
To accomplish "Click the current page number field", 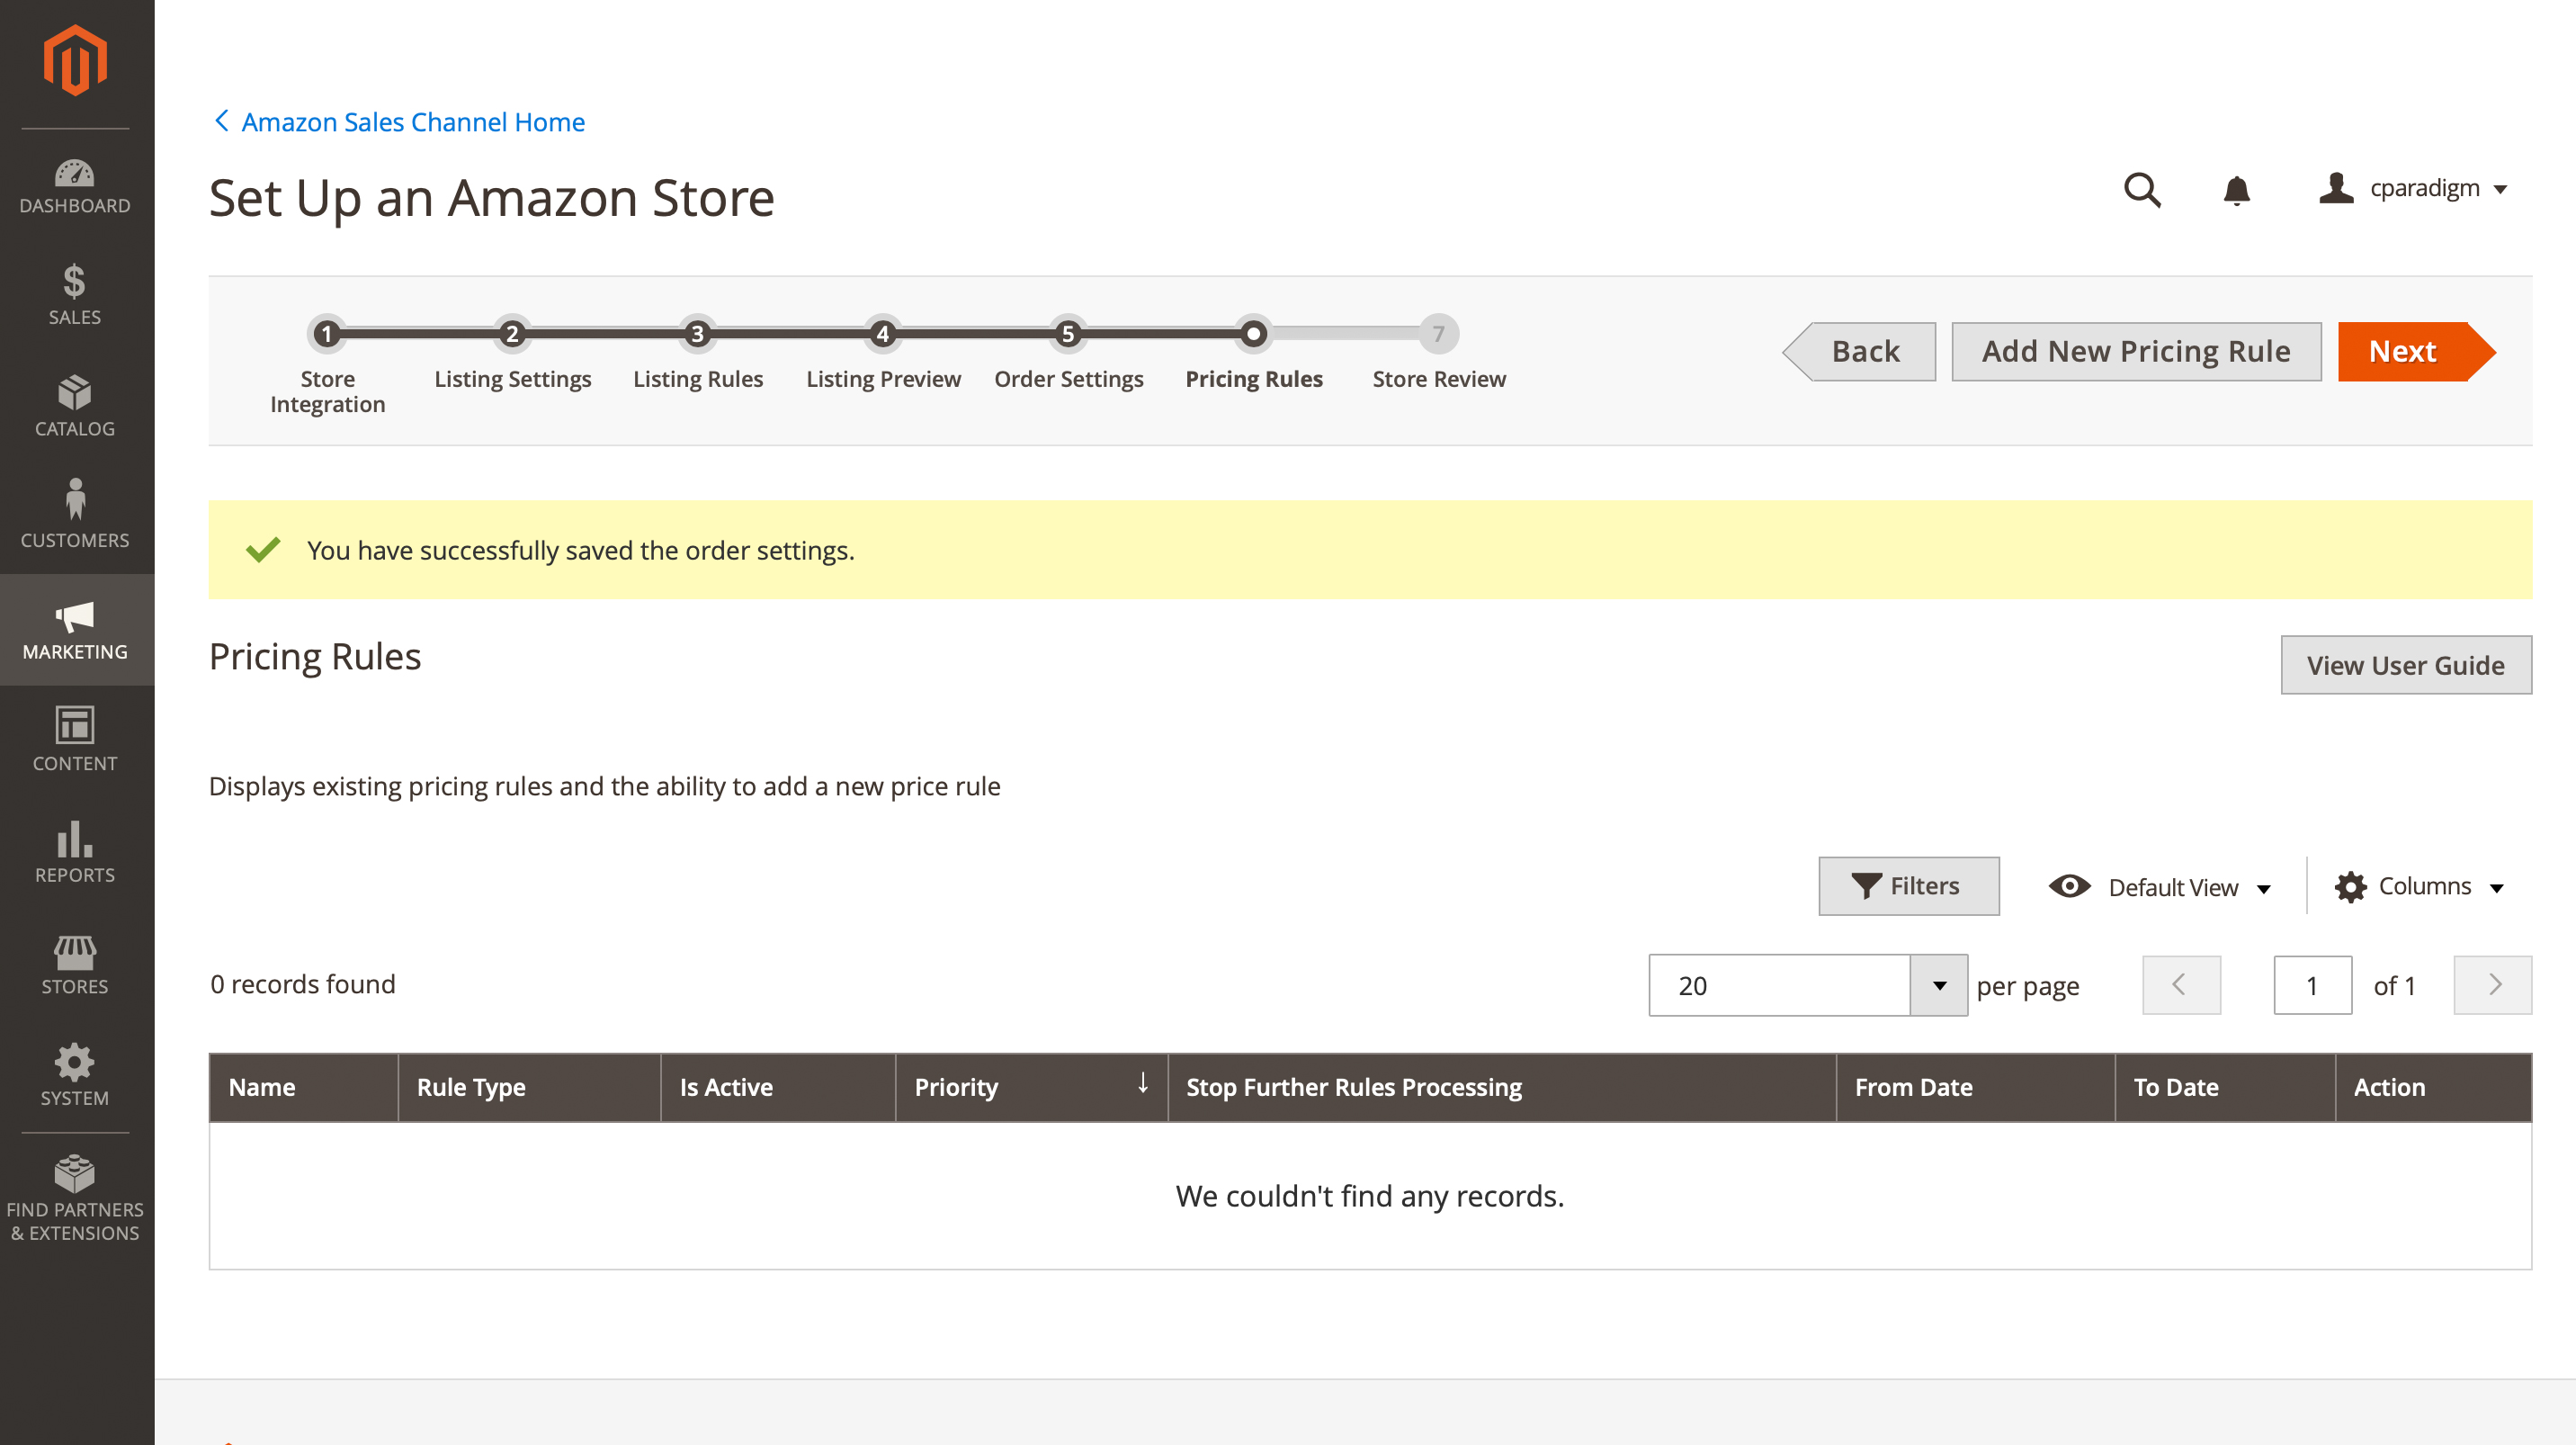I will 2312,985.
